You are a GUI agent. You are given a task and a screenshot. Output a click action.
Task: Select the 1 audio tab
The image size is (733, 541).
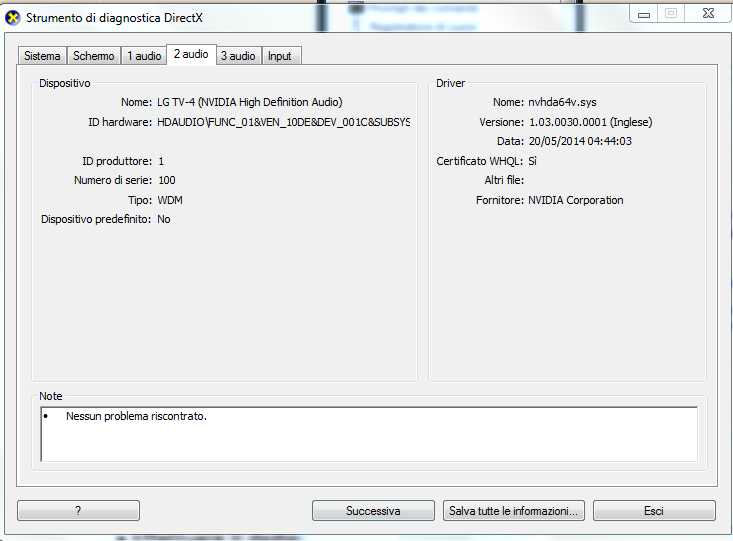click(x=144, y=56)
